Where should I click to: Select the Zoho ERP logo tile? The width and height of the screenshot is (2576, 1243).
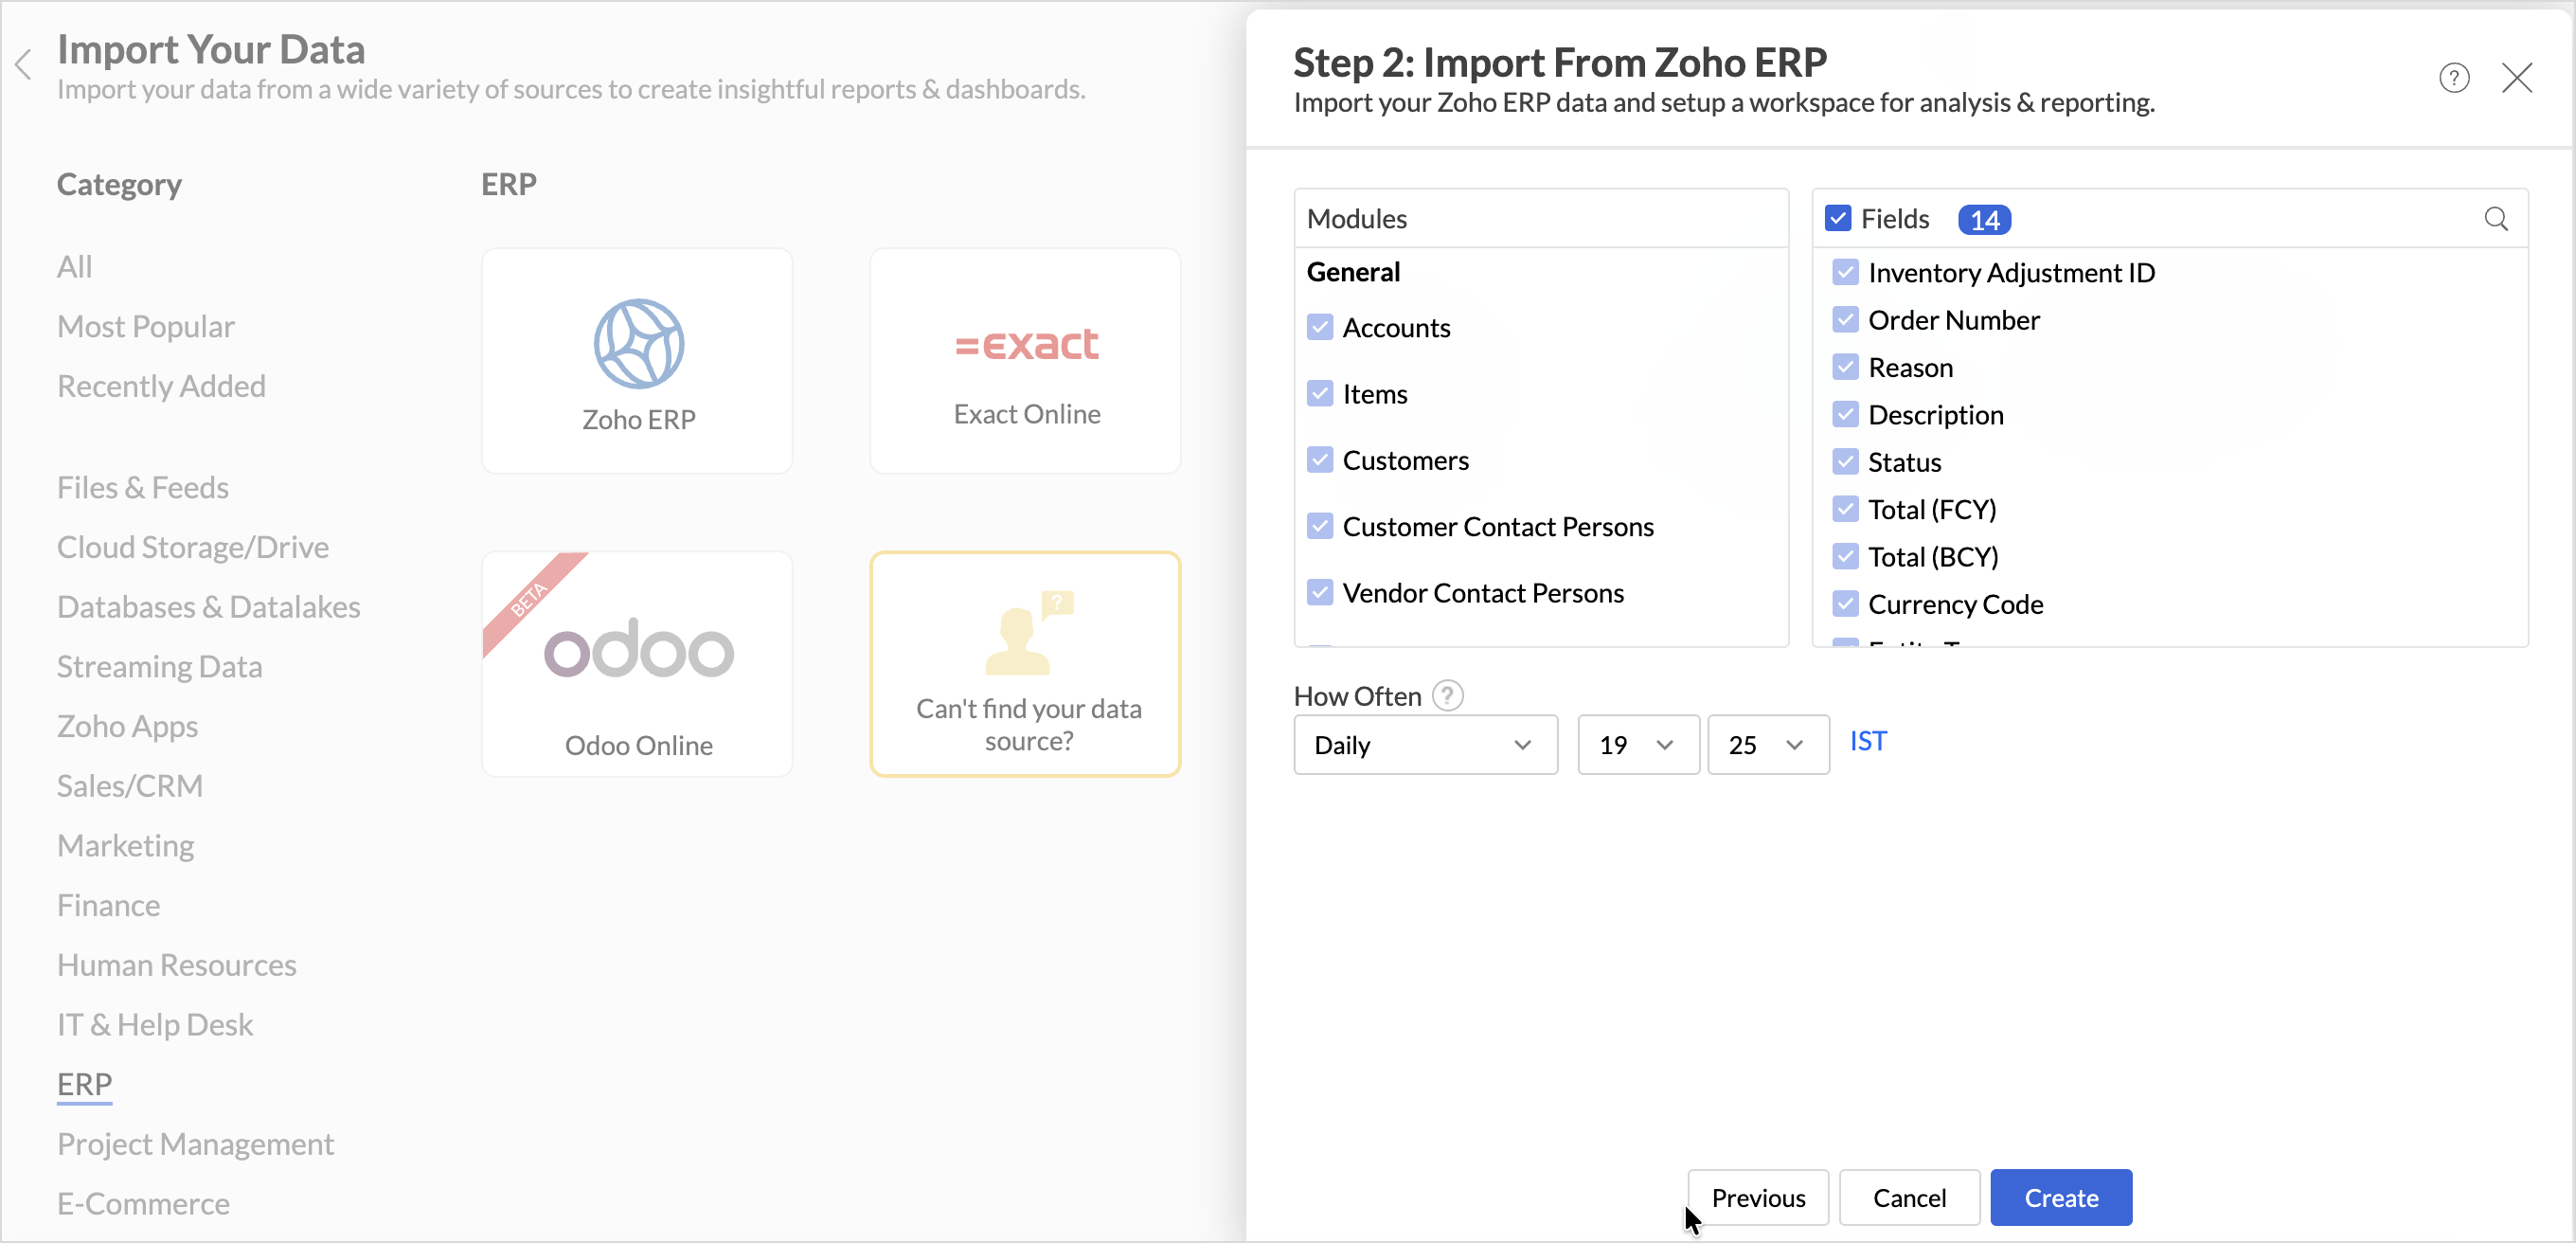click(x=637, y=361)
